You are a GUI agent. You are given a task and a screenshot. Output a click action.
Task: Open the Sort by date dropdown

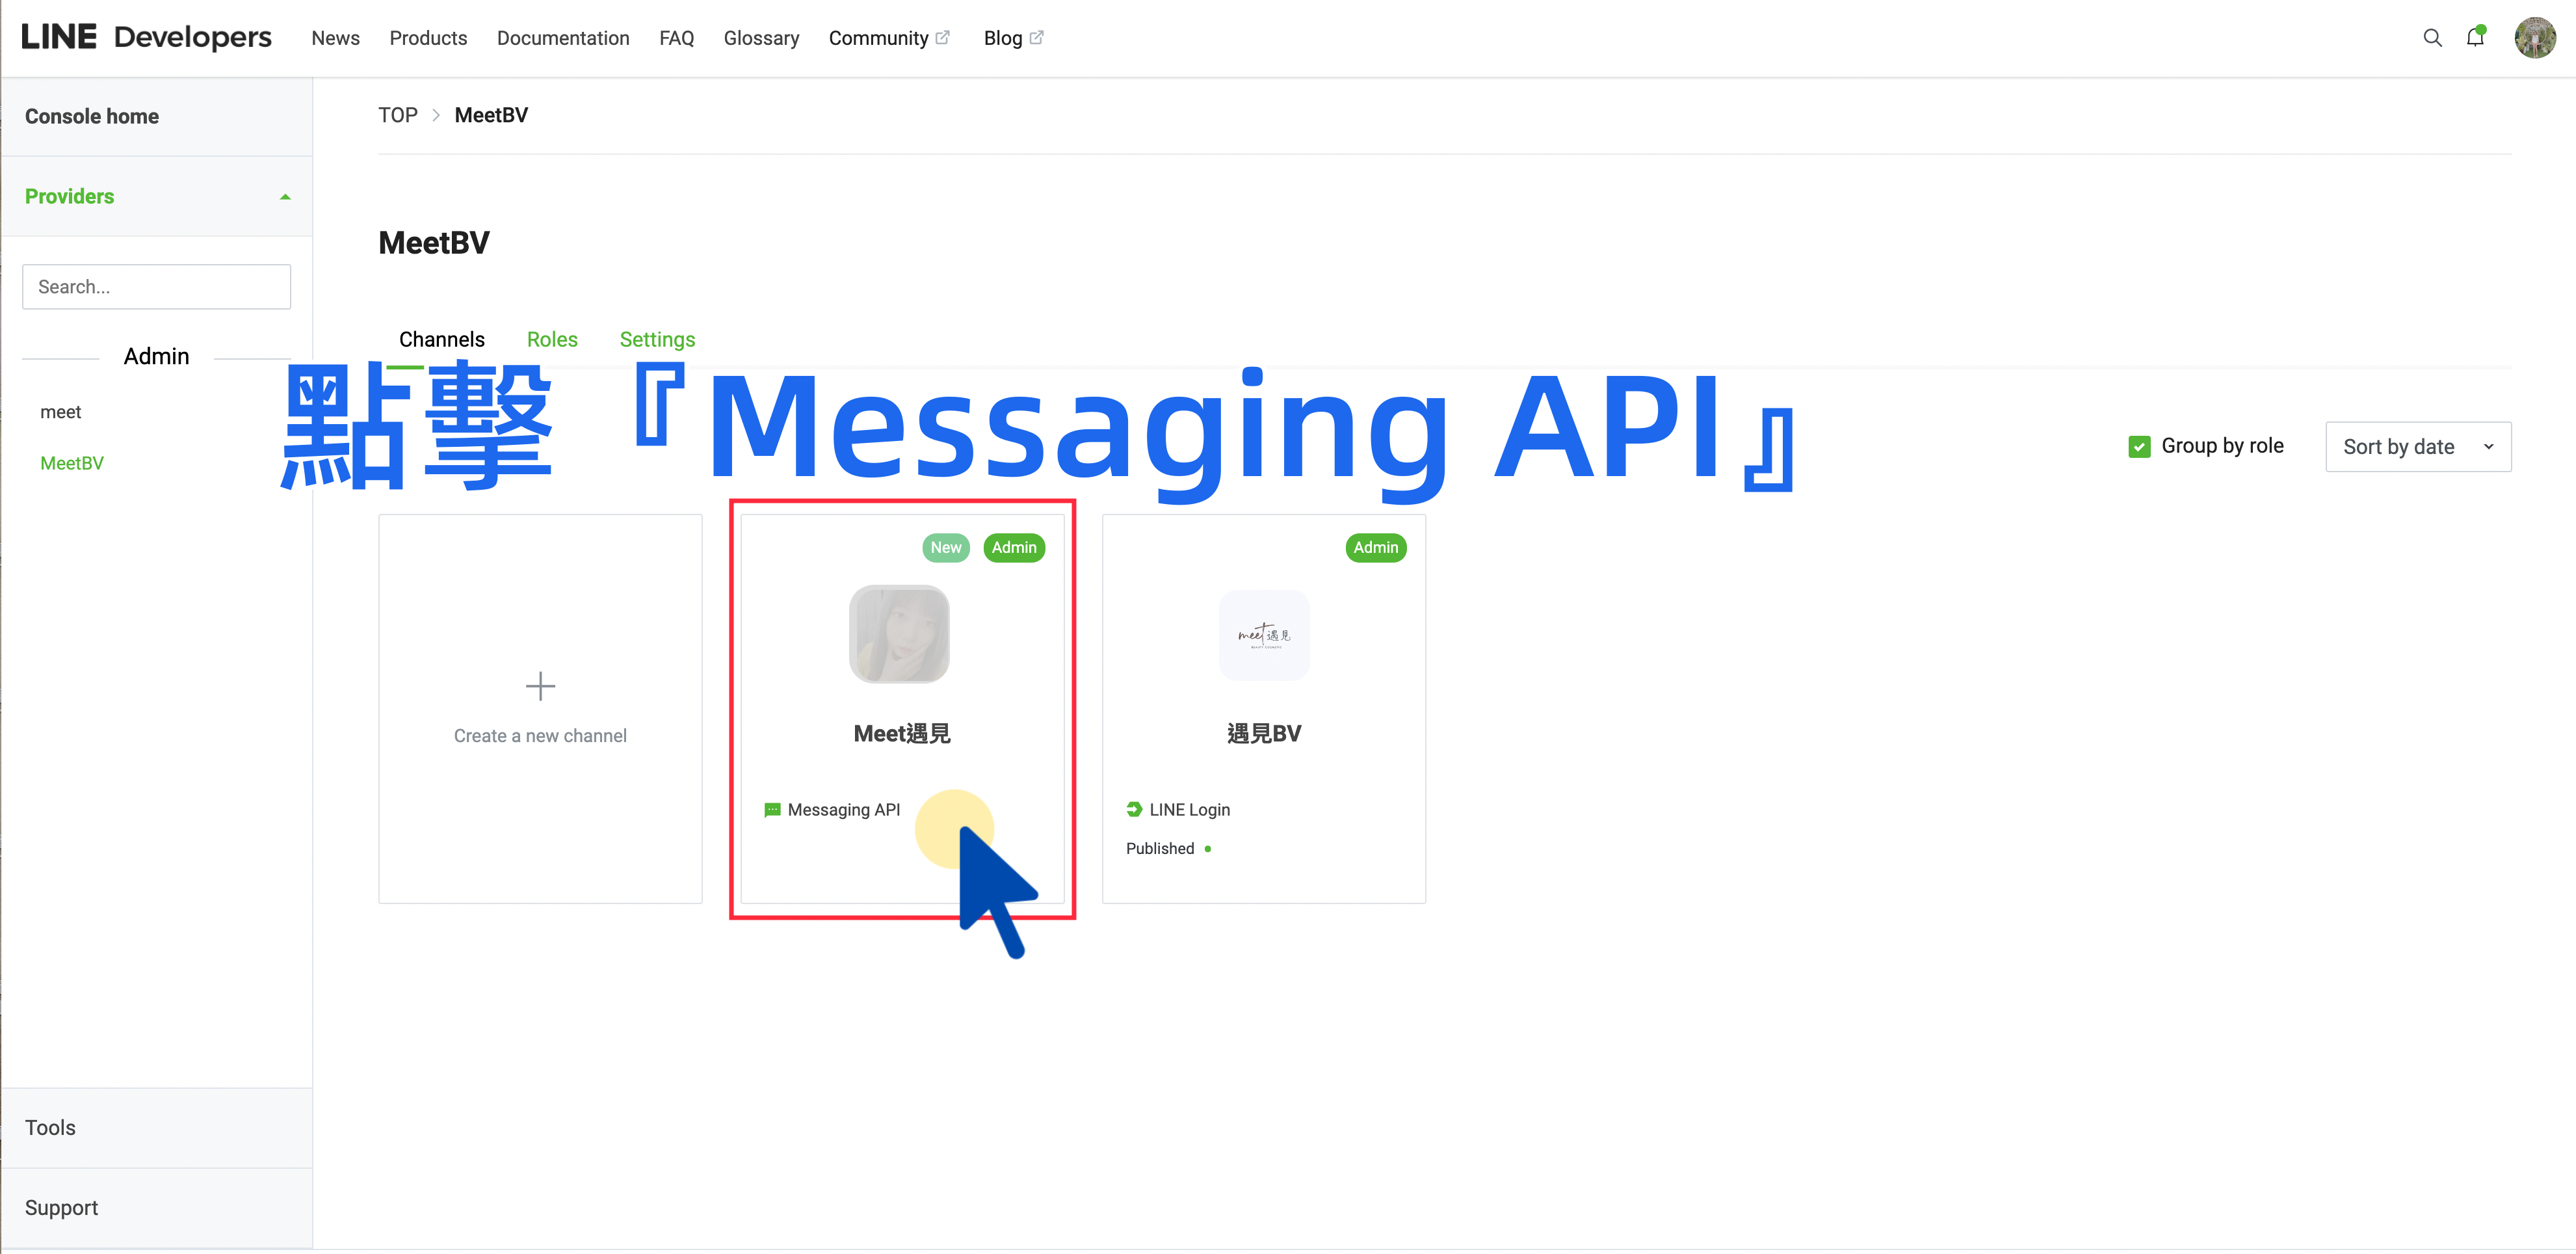click(2418, 447)
